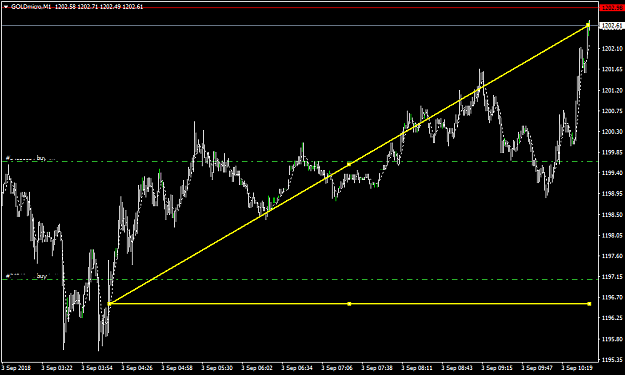Screen dimensions: 625x375
Task: Click the 1195.35 price axis label
Action: point(612,360)
